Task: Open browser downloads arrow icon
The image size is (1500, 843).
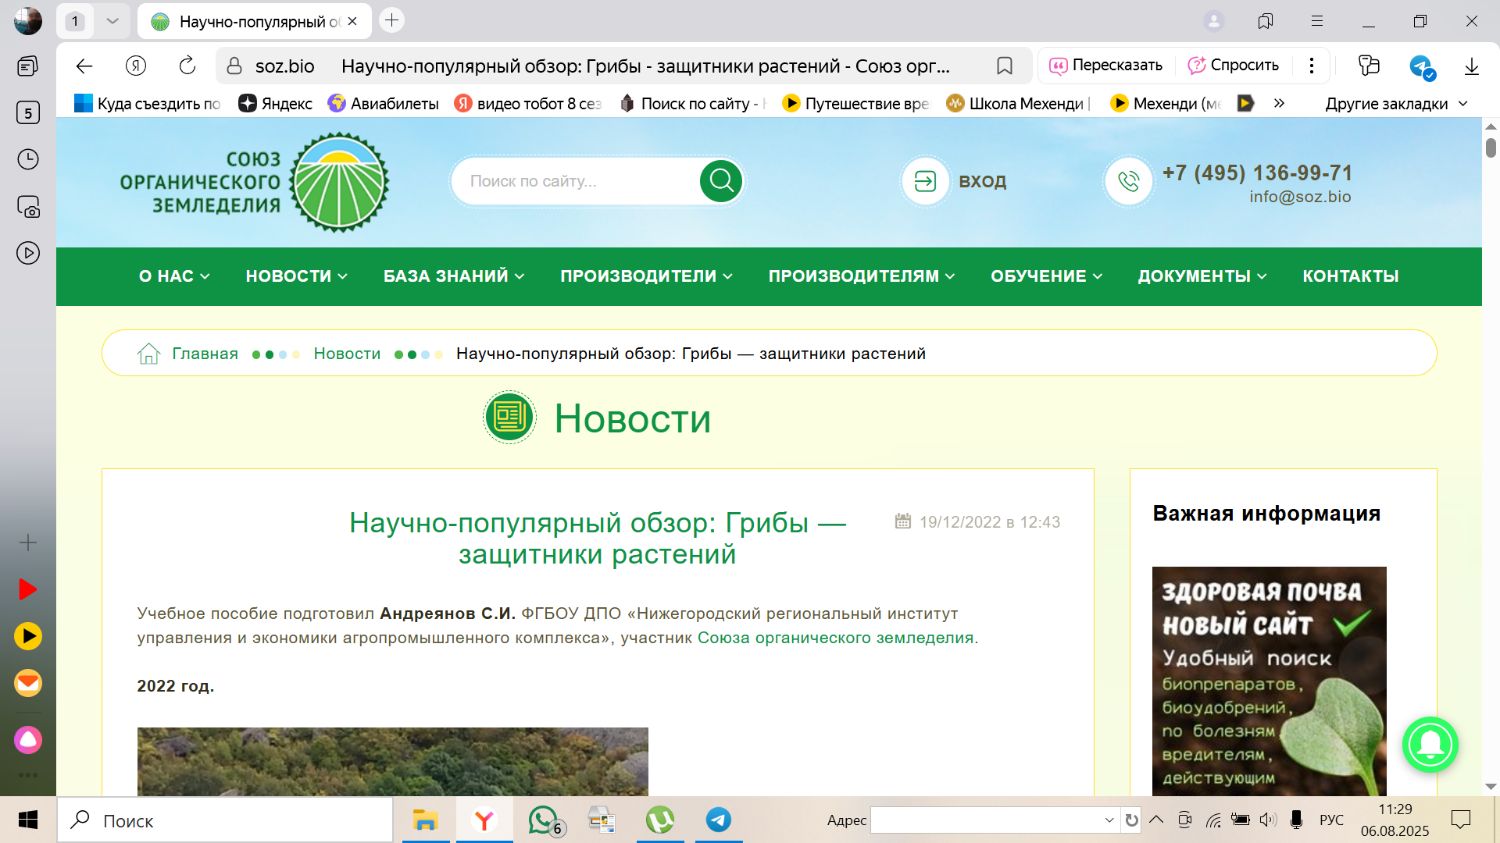Action: coord(1471,66)
